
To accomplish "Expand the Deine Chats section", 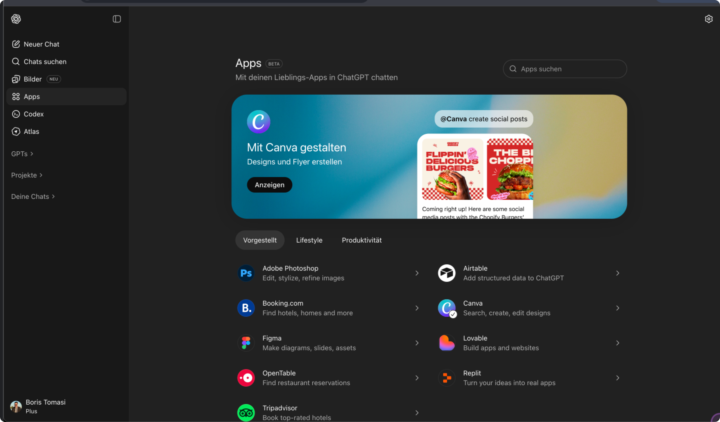I will coord(33,197).
